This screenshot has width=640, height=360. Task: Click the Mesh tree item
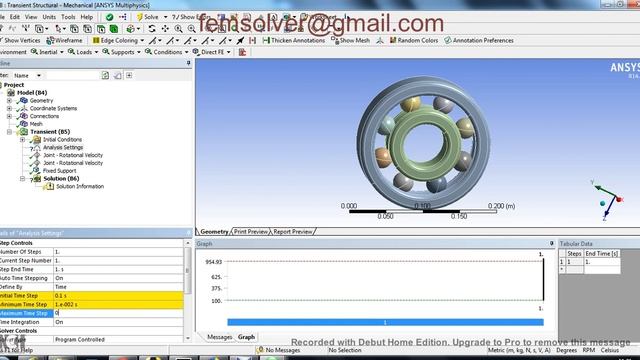(x=36, y=124)
